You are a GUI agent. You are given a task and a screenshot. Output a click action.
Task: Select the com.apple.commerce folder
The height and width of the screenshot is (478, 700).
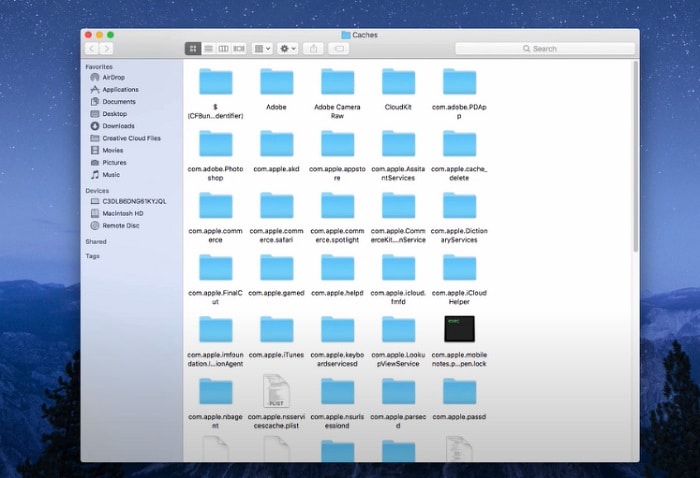click(x=216, y=206)
